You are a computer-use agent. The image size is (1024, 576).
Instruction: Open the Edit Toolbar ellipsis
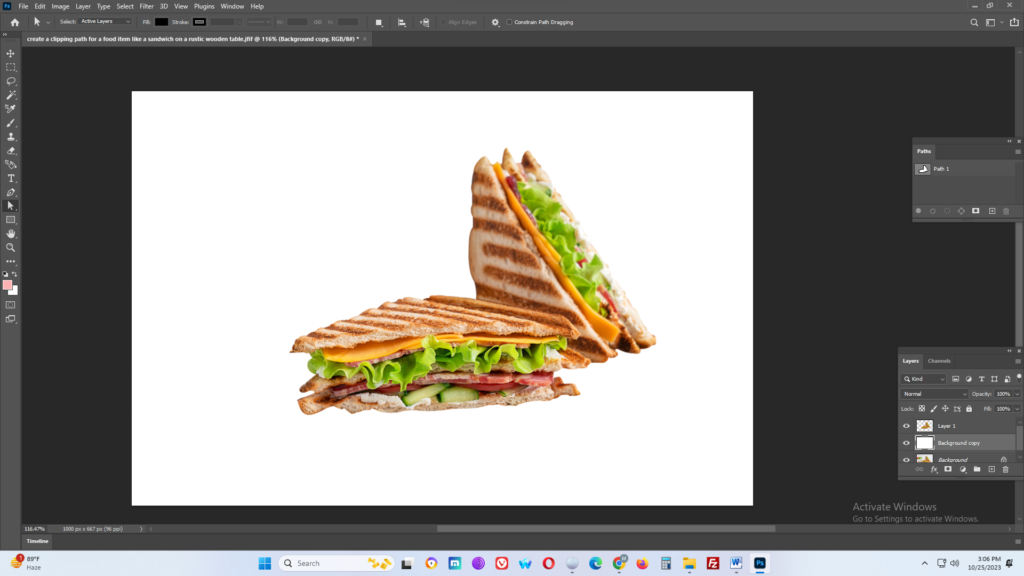coord(10,261)
